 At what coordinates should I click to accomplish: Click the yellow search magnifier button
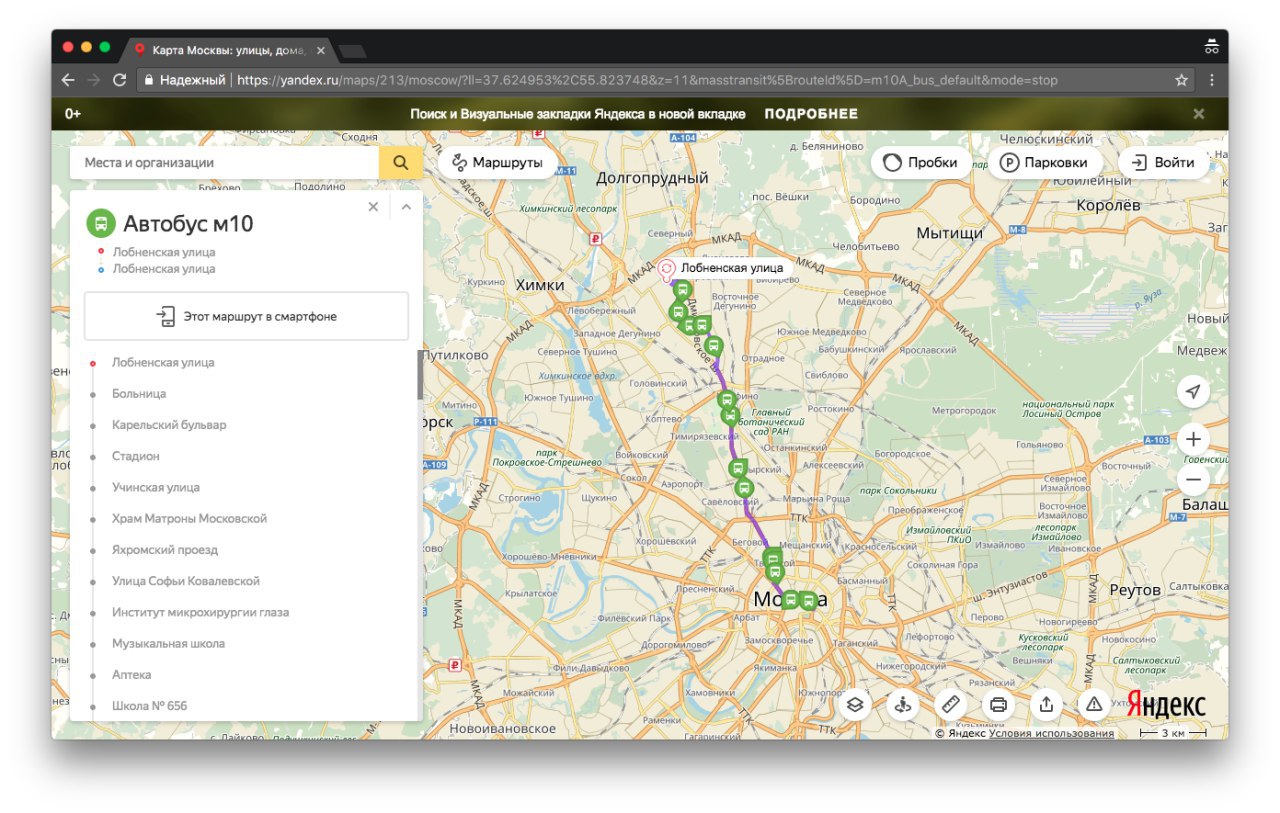pos(401,162)
